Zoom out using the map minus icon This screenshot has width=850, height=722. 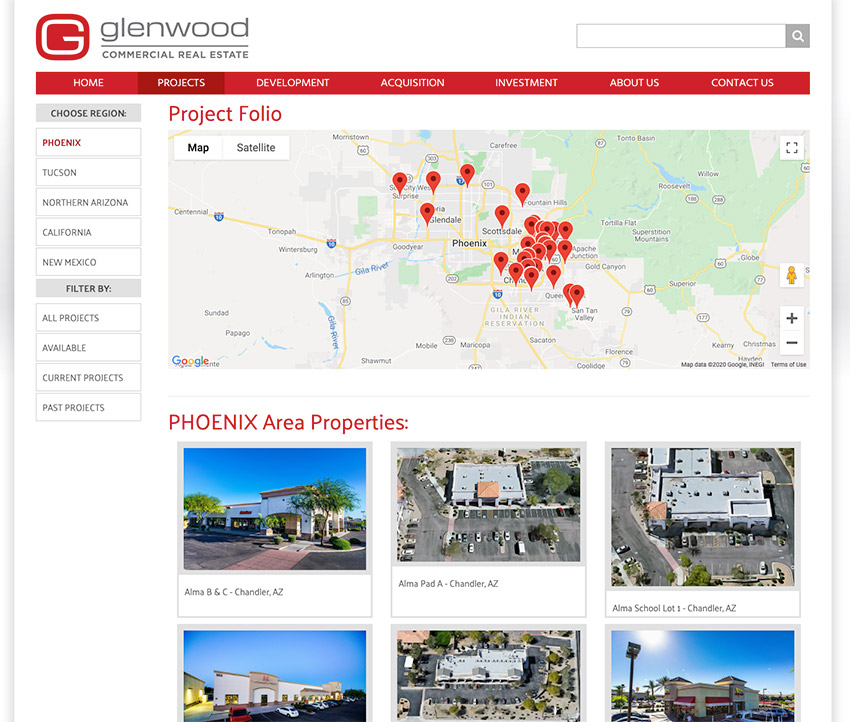tap(791, 342)
